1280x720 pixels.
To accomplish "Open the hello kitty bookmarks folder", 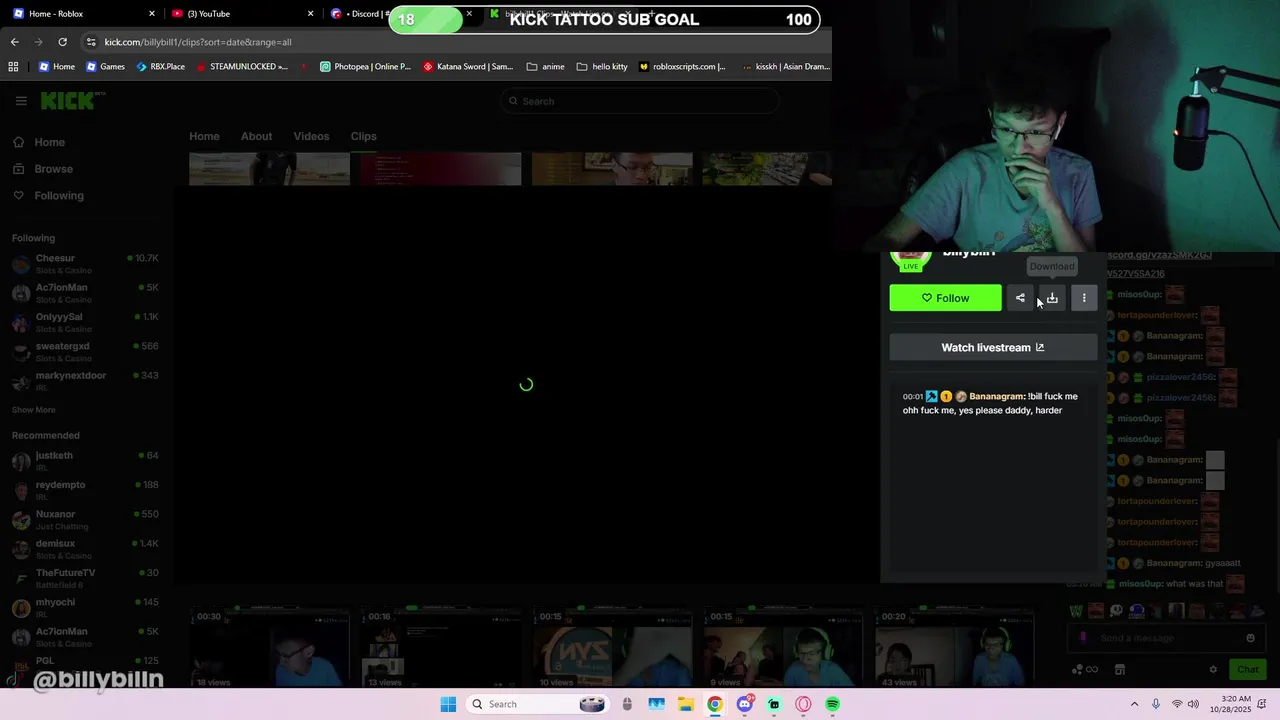I will point(602,67).
